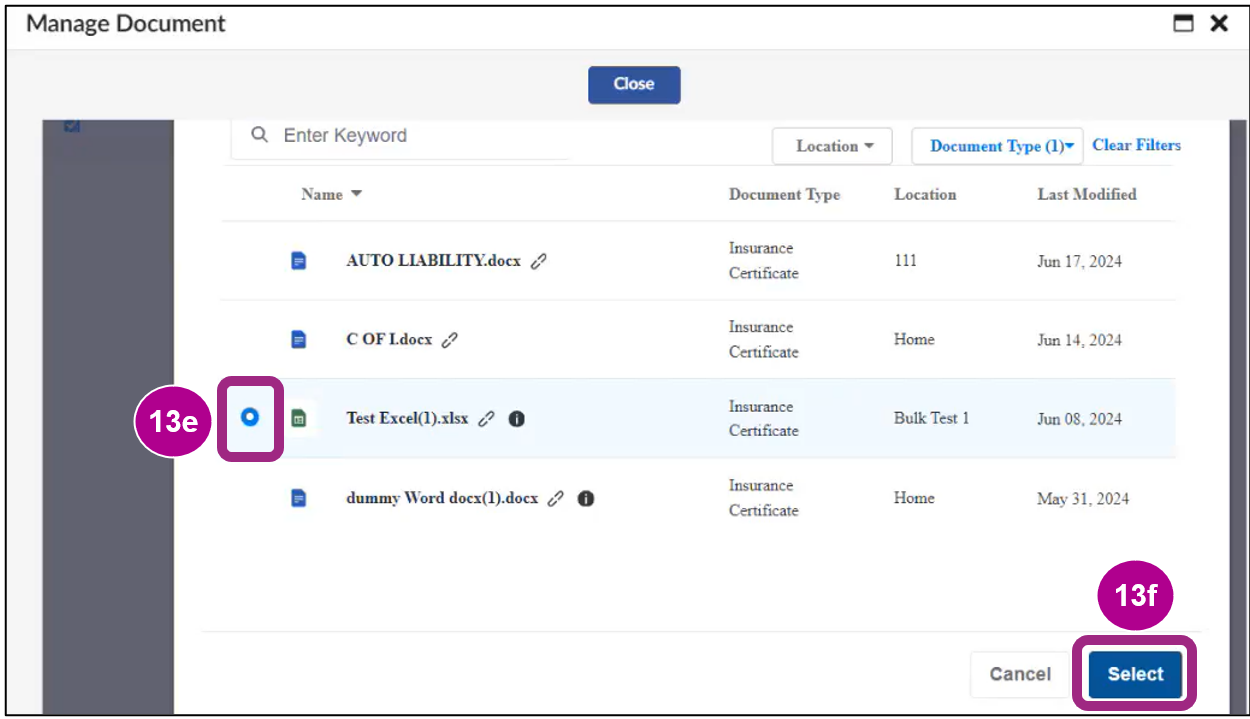
Task: Select the radio button for Test Excel(1).xlsx
Action: (250, 417)
